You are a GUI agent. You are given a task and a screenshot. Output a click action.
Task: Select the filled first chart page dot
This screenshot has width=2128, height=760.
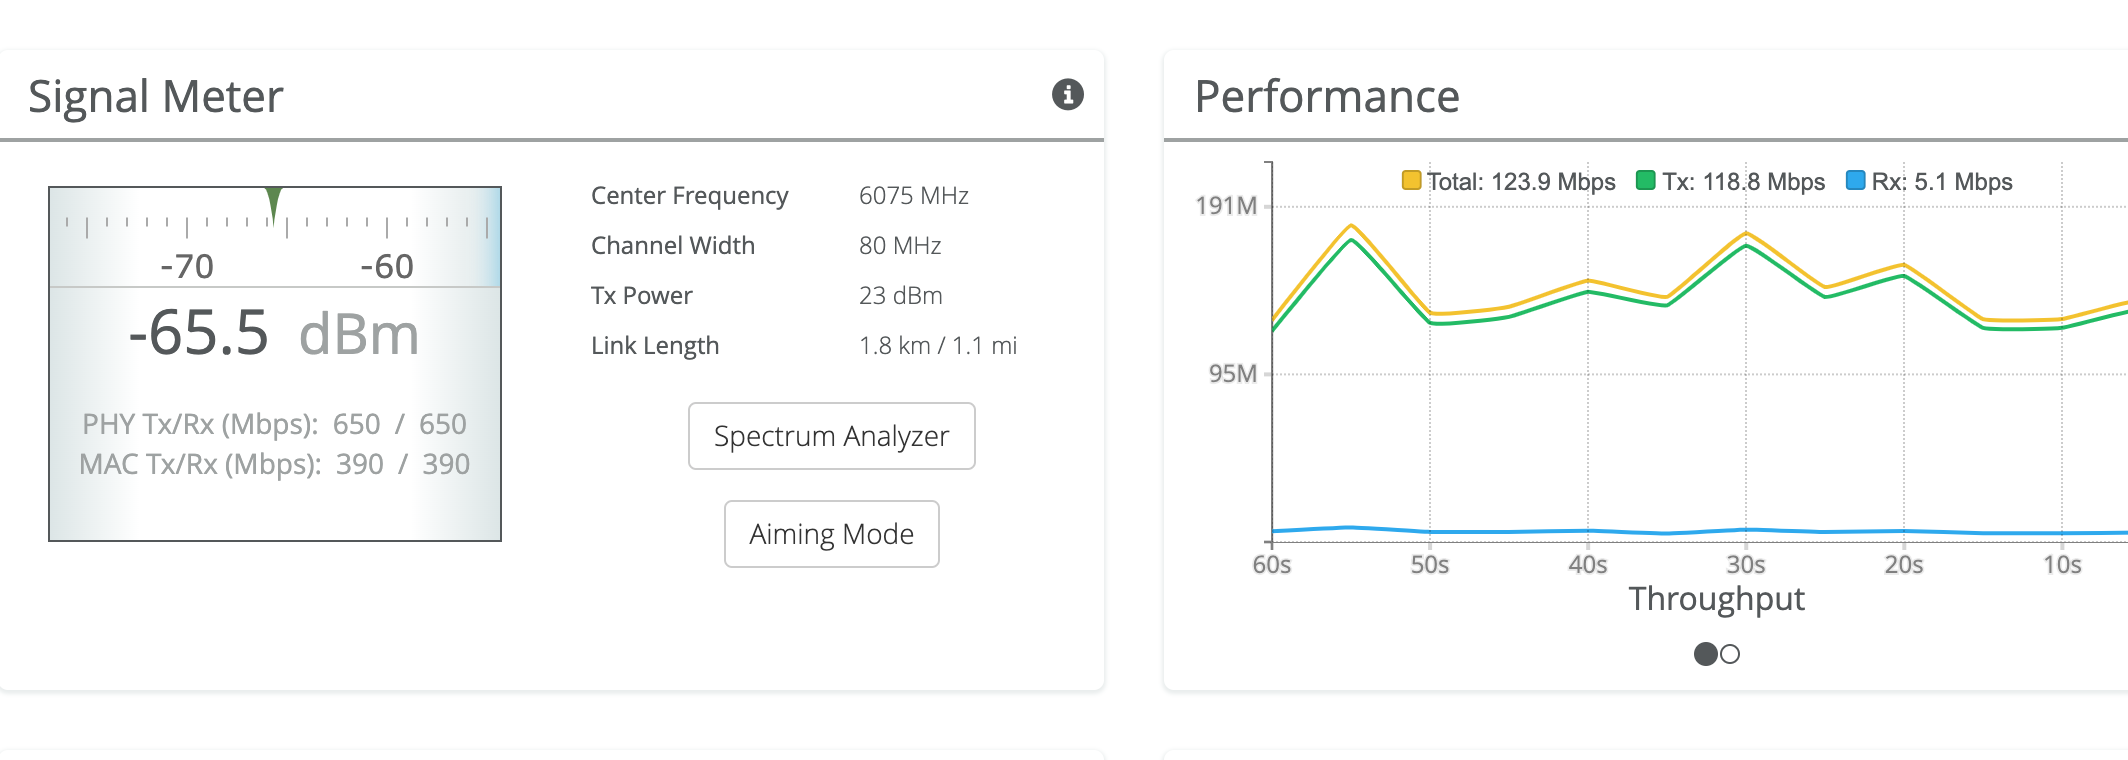click(1705, 654)
